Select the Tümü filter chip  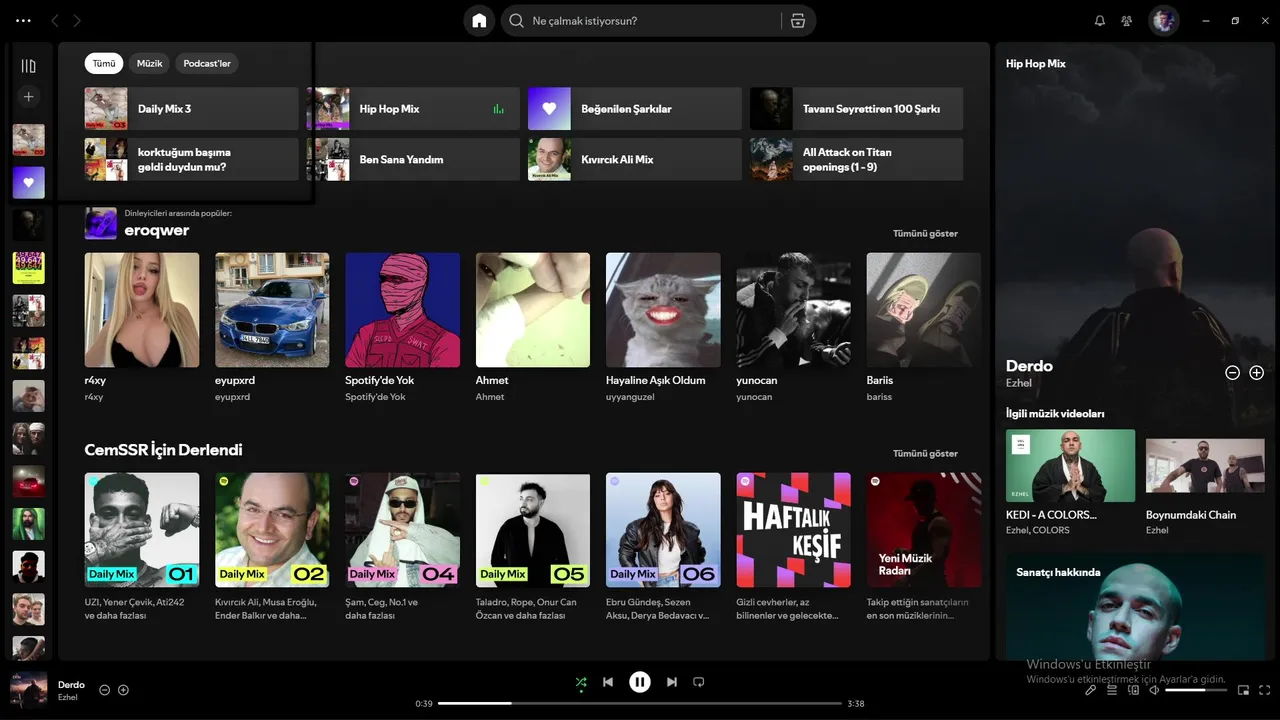click(x=104, y=63)
